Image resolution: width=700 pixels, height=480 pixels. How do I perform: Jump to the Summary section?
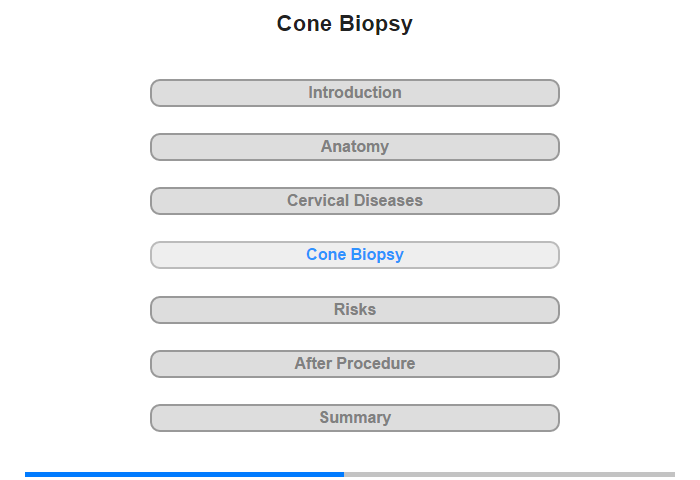[354, 418]
